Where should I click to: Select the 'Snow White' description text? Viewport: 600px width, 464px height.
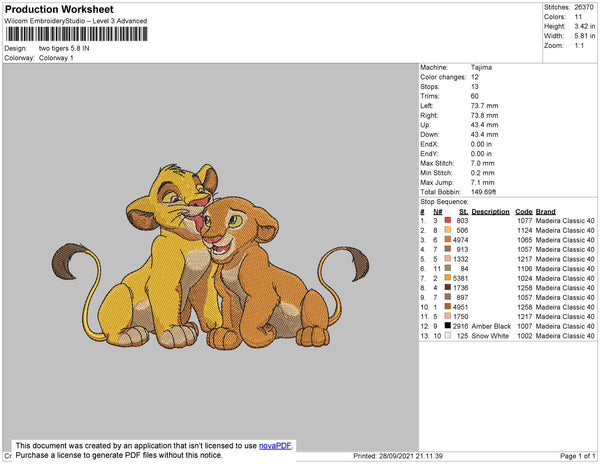490,335
